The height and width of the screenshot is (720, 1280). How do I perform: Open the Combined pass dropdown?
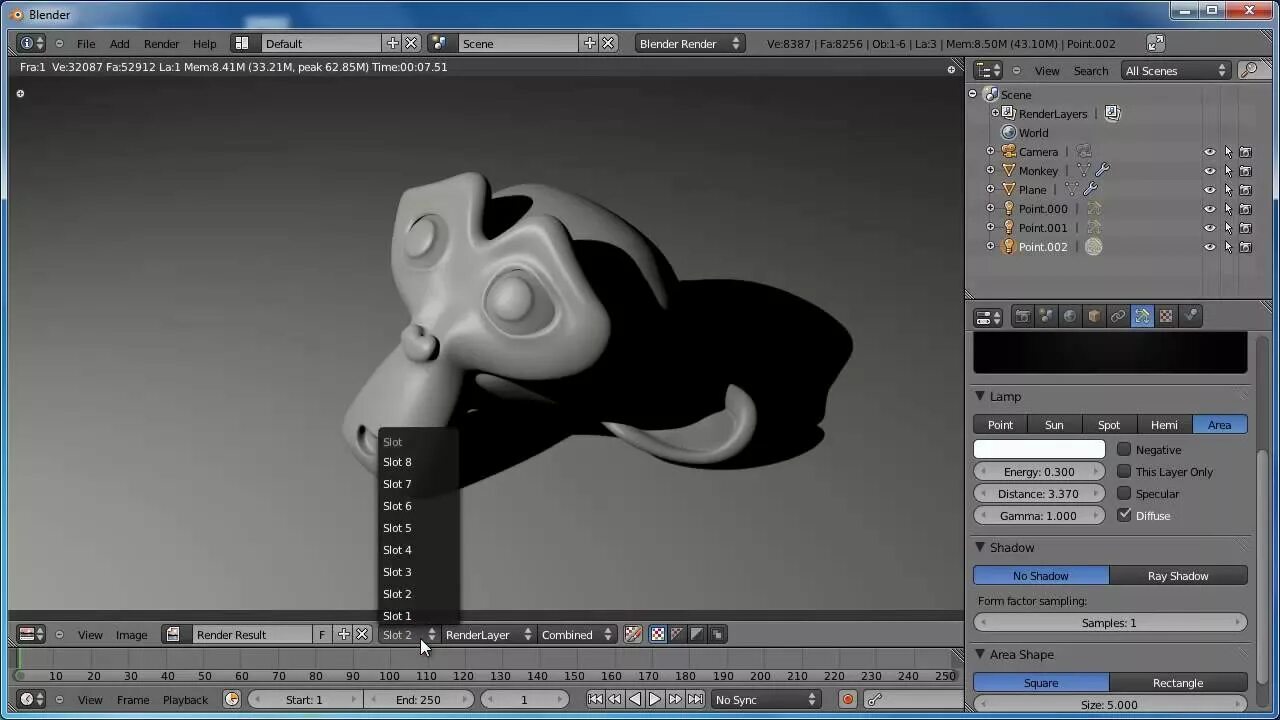click(x=576, y=634)
